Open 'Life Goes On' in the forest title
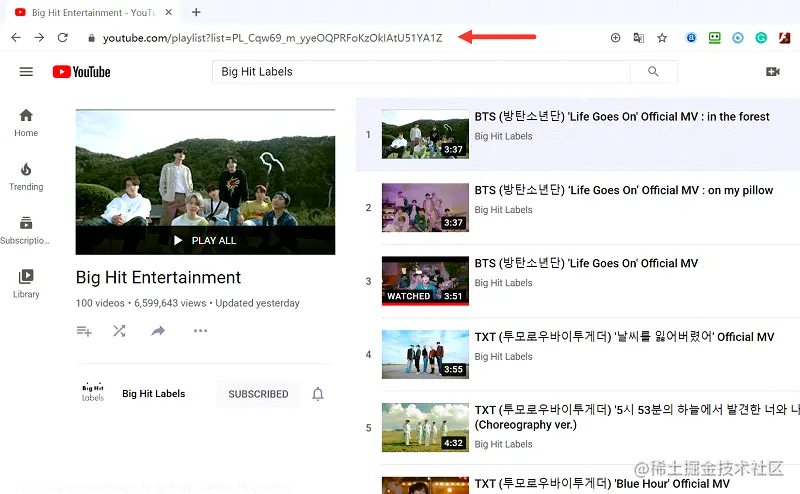The image size is (800, 494). pos(622,117)
